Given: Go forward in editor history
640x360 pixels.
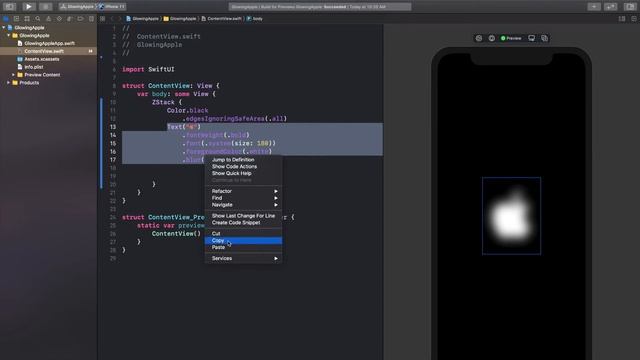Looking at the screenshot, I should coord(120,19).
